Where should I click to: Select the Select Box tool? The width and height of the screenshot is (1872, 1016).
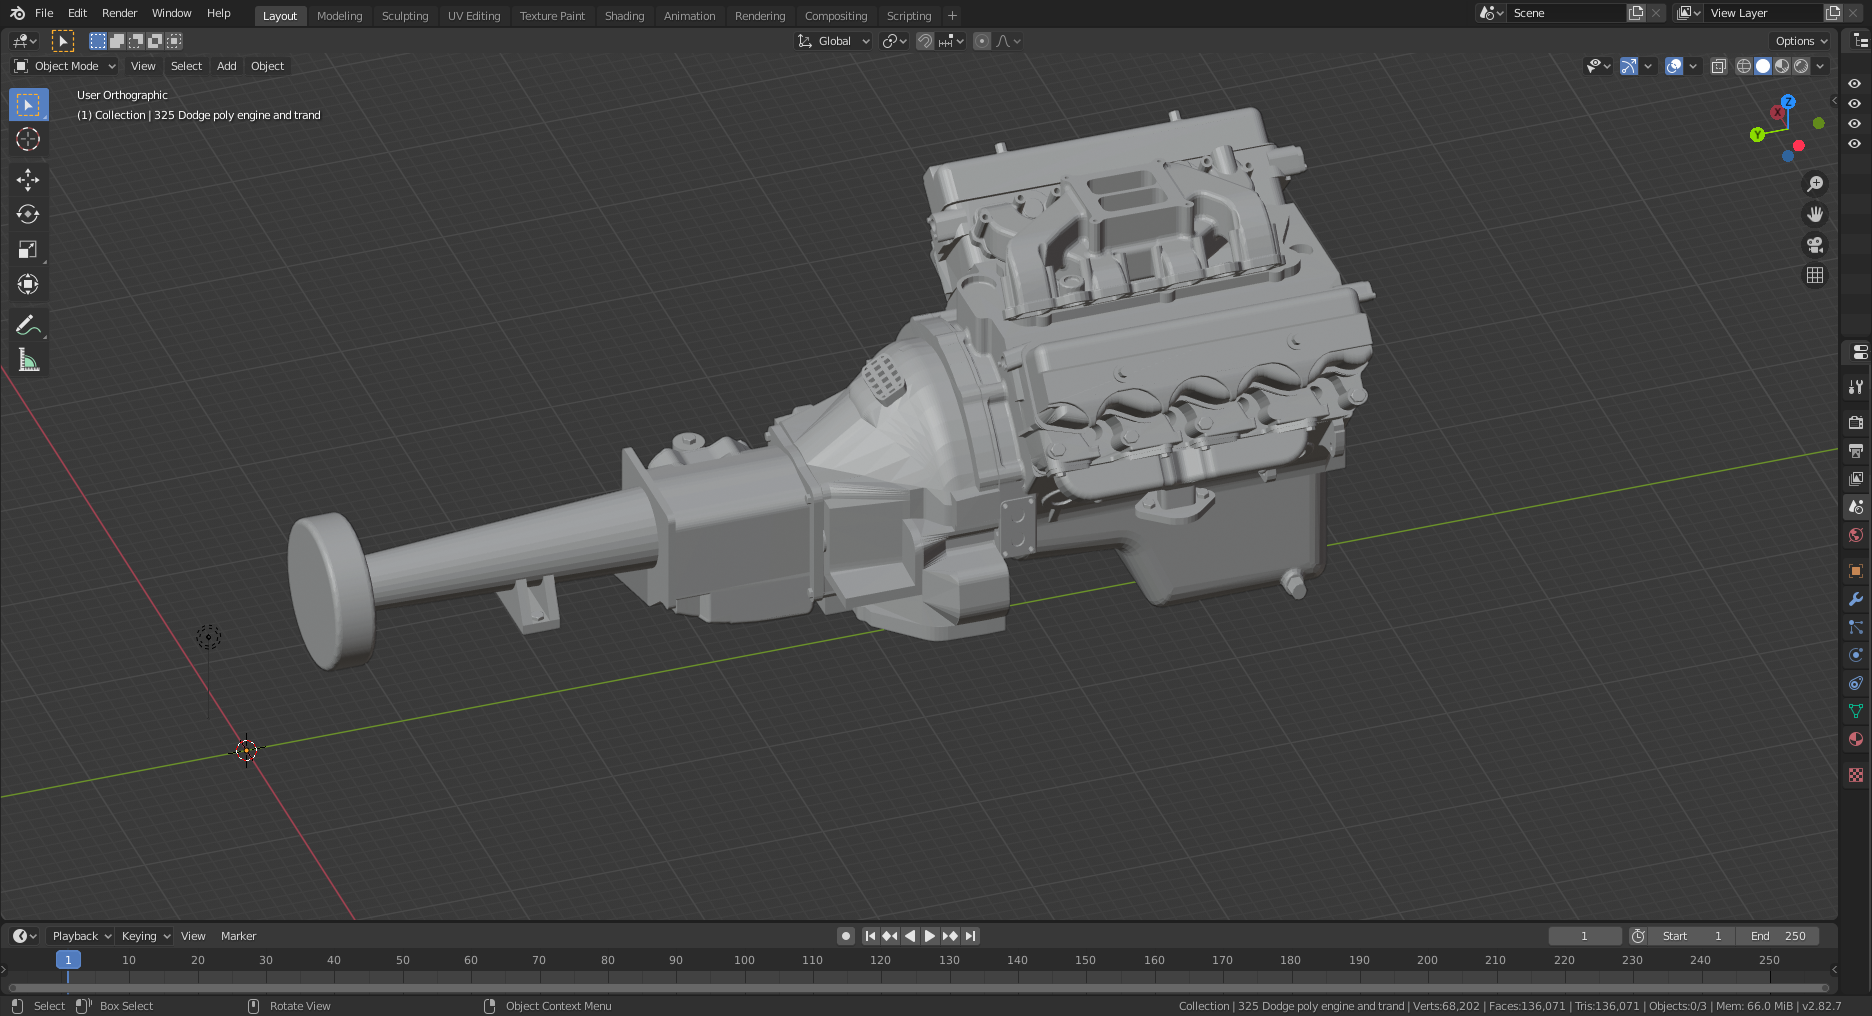coord(28,104)
